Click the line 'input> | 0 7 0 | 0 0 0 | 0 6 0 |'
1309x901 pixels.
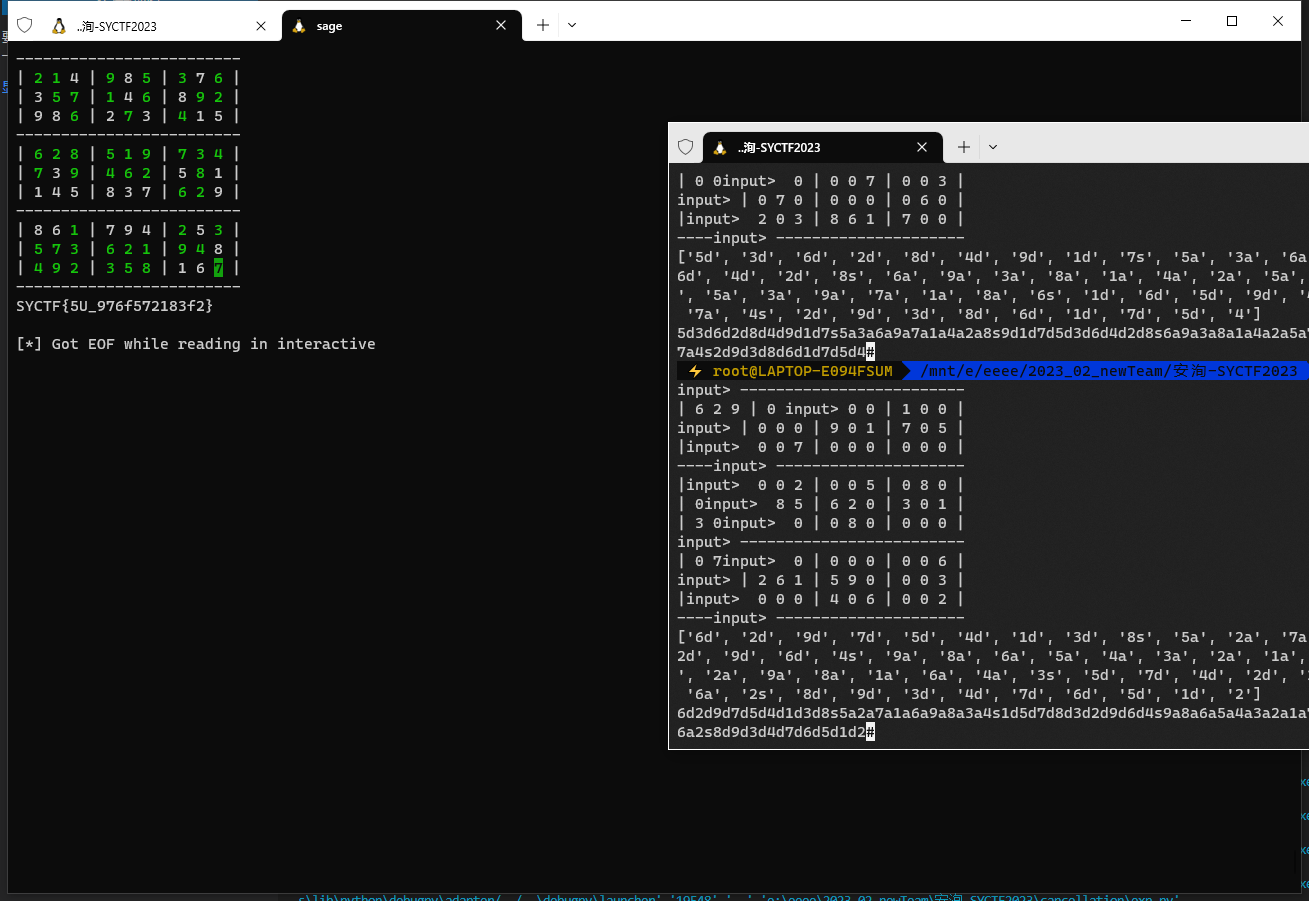point(821,200)
